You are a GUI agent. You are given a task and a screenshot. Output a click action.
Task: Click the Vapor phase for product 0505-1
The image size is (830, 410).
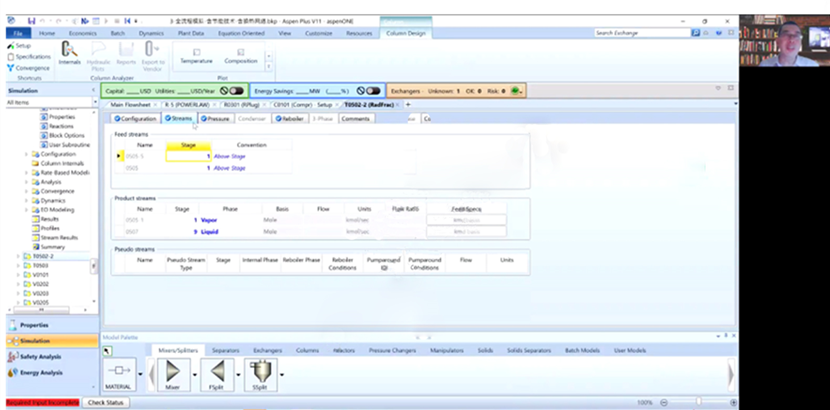pos(209,220)
